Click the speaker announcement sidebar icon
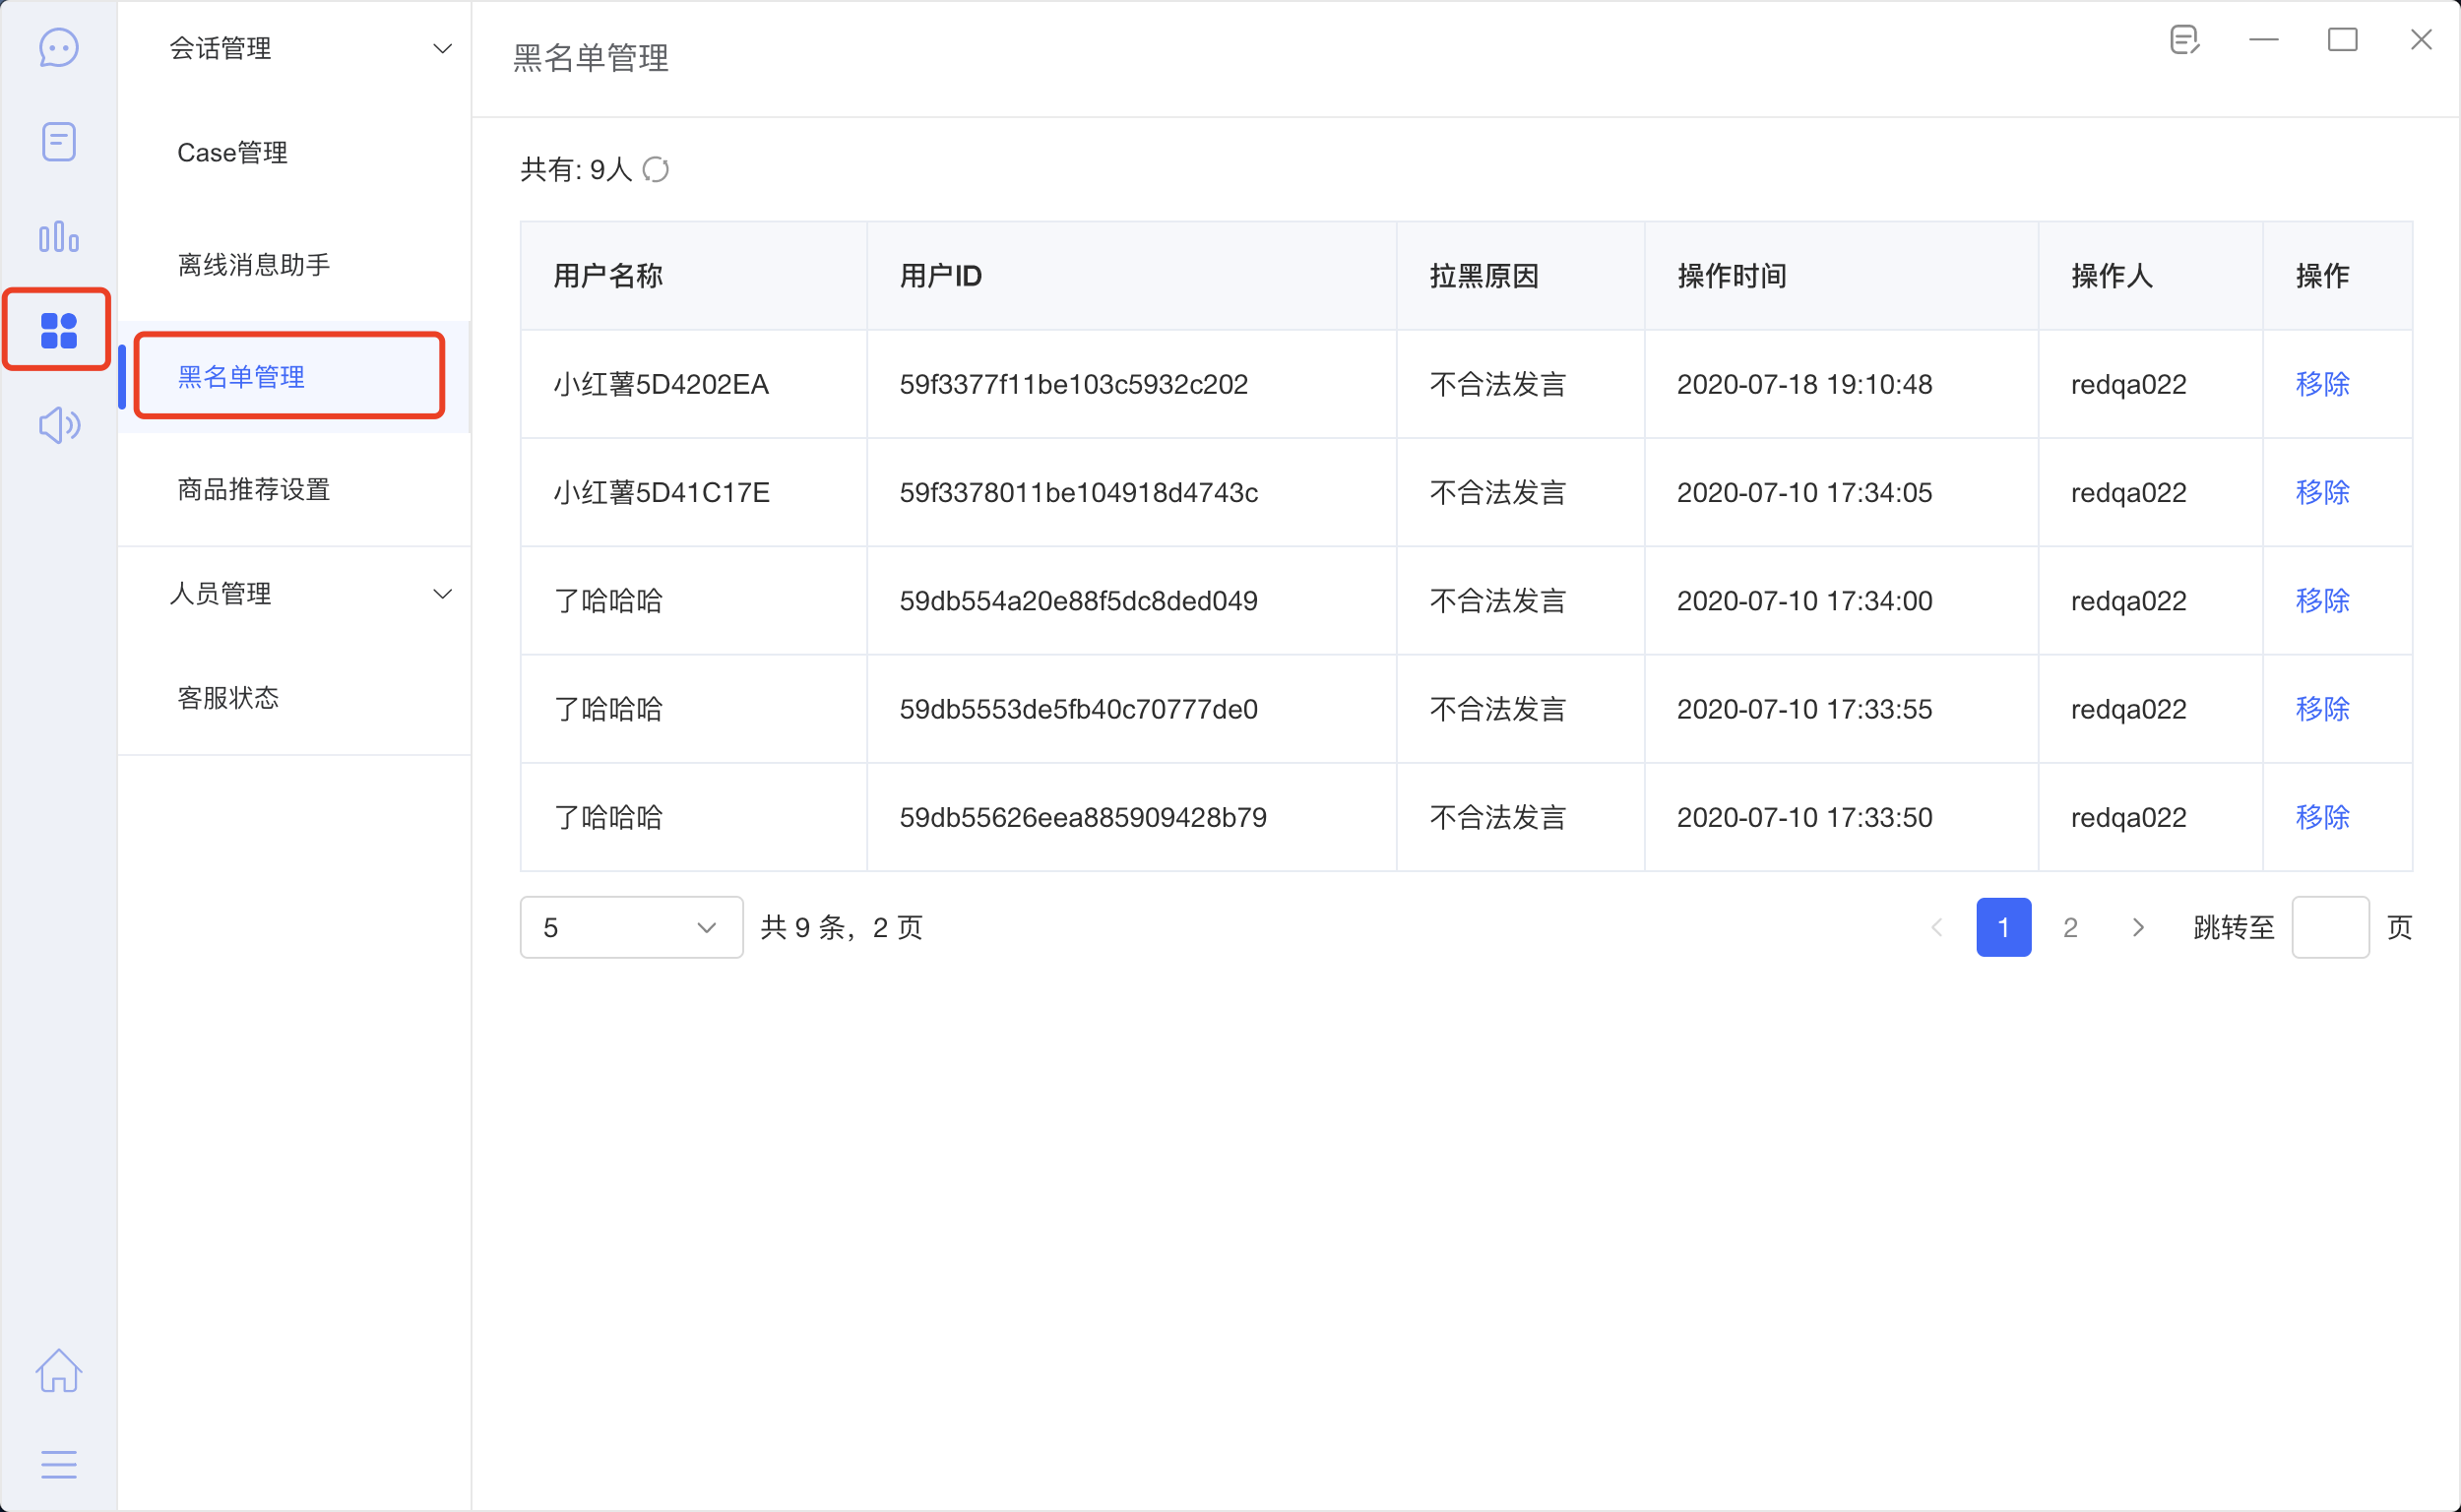Image resolution: width=2461 pixels, height=1512 pixels. pyautogui.click(x=58, y=425)
